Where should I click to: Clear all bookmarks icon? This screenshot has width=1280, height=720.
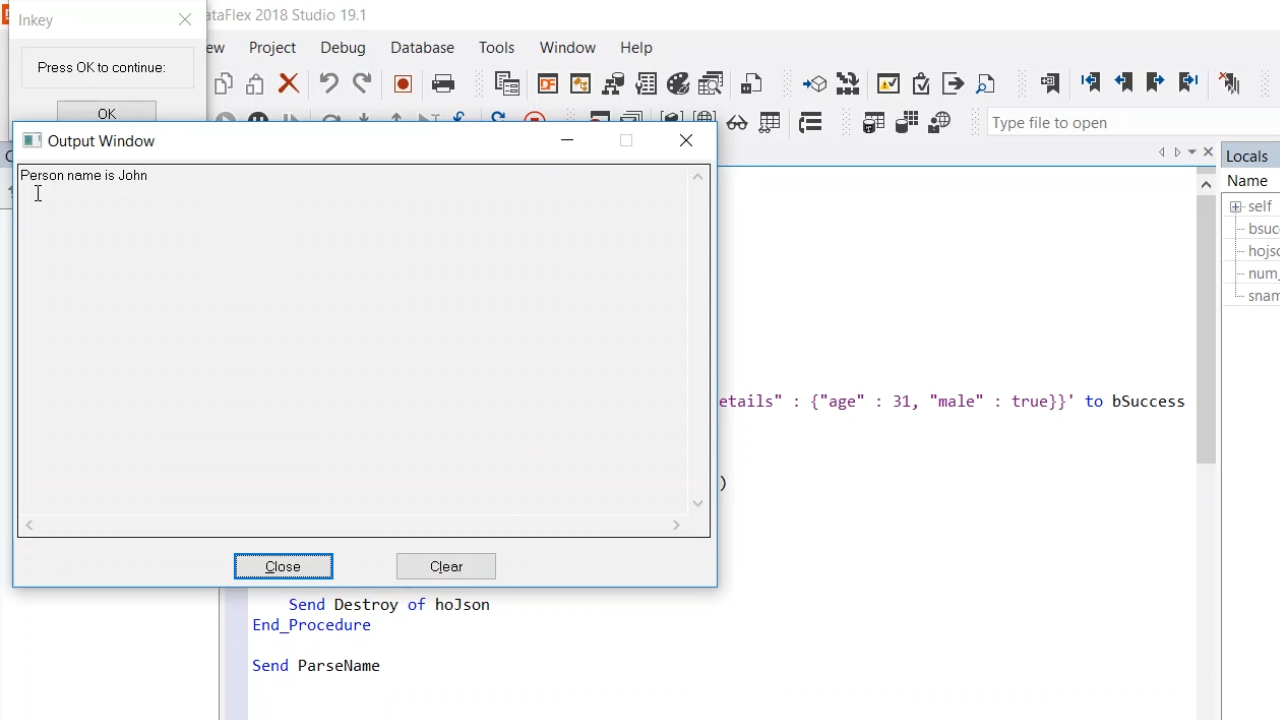pos(1229,84)
